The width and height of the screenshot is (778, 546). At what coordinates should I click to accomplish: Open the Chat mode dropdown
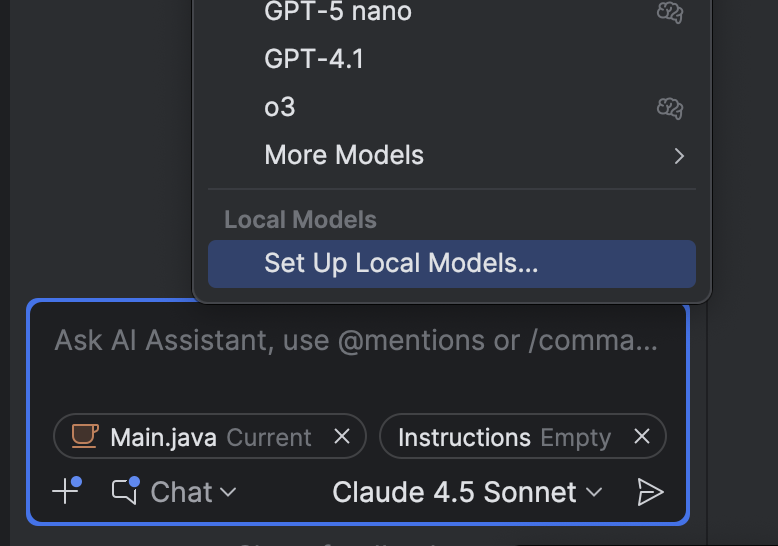tap(192, 492)
